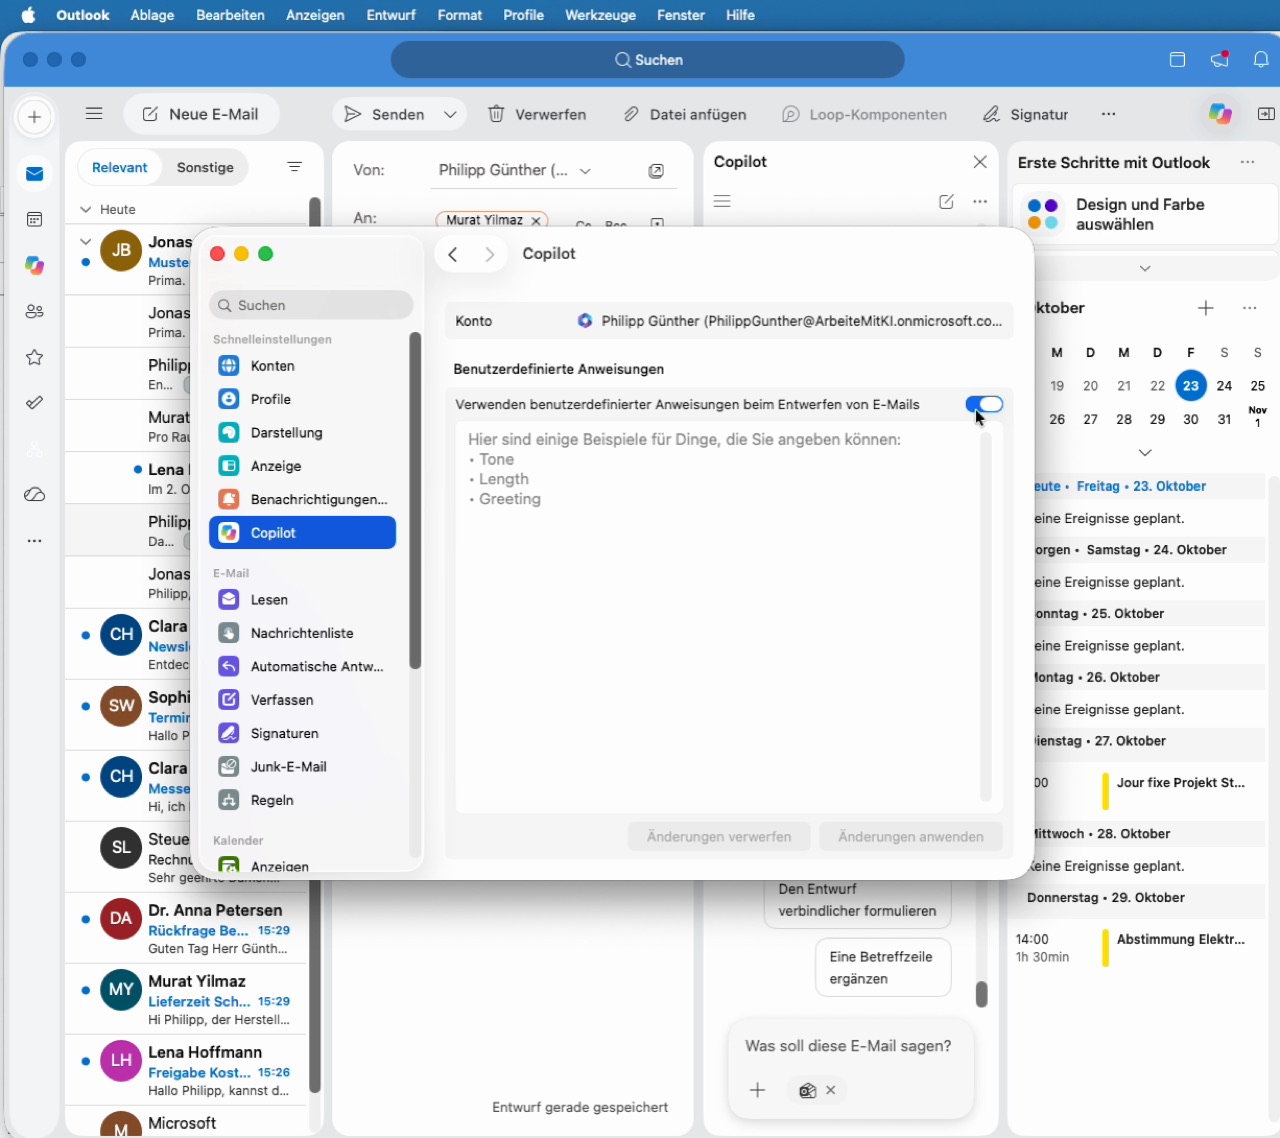Expand calendar month view chevron

coord(1145,453)
